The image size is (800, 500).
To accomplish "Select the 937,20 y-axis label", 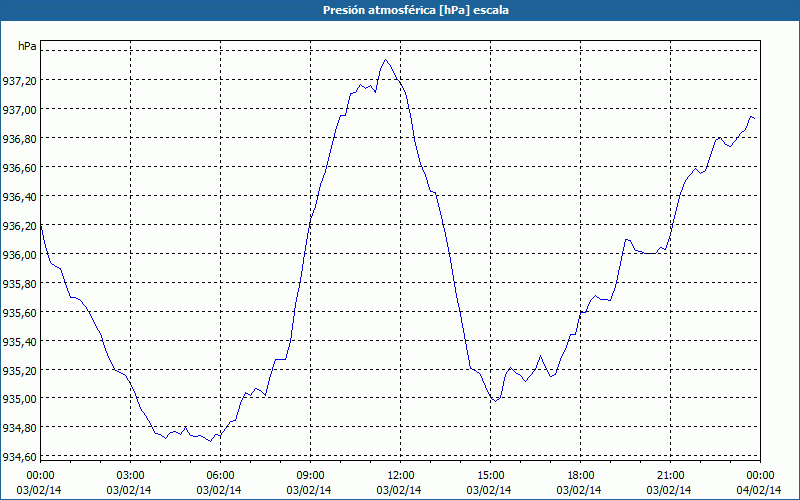I will click(x=19, y=80).
